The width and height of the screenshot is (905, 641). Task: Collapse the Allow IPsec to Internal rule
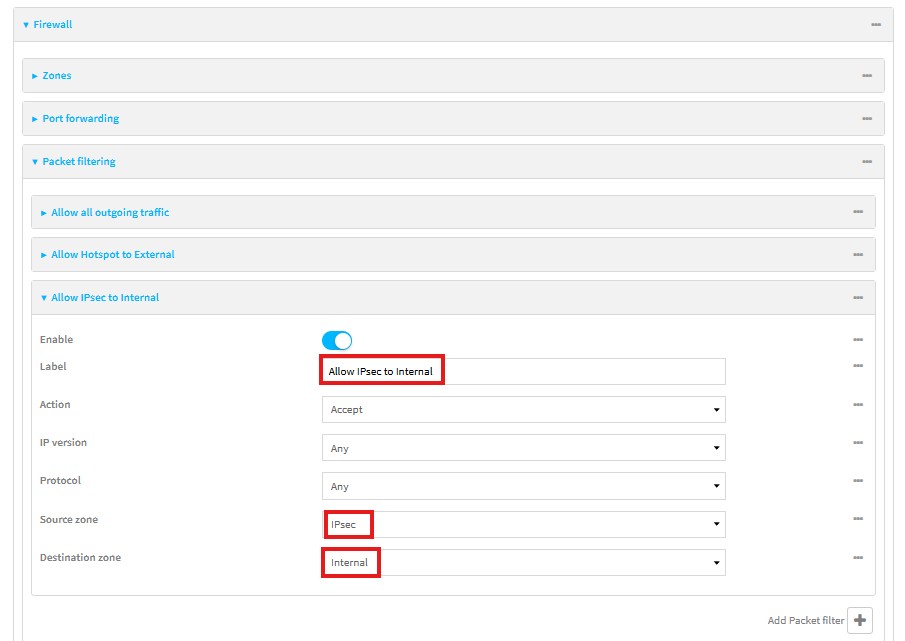[x=105, y=298]
